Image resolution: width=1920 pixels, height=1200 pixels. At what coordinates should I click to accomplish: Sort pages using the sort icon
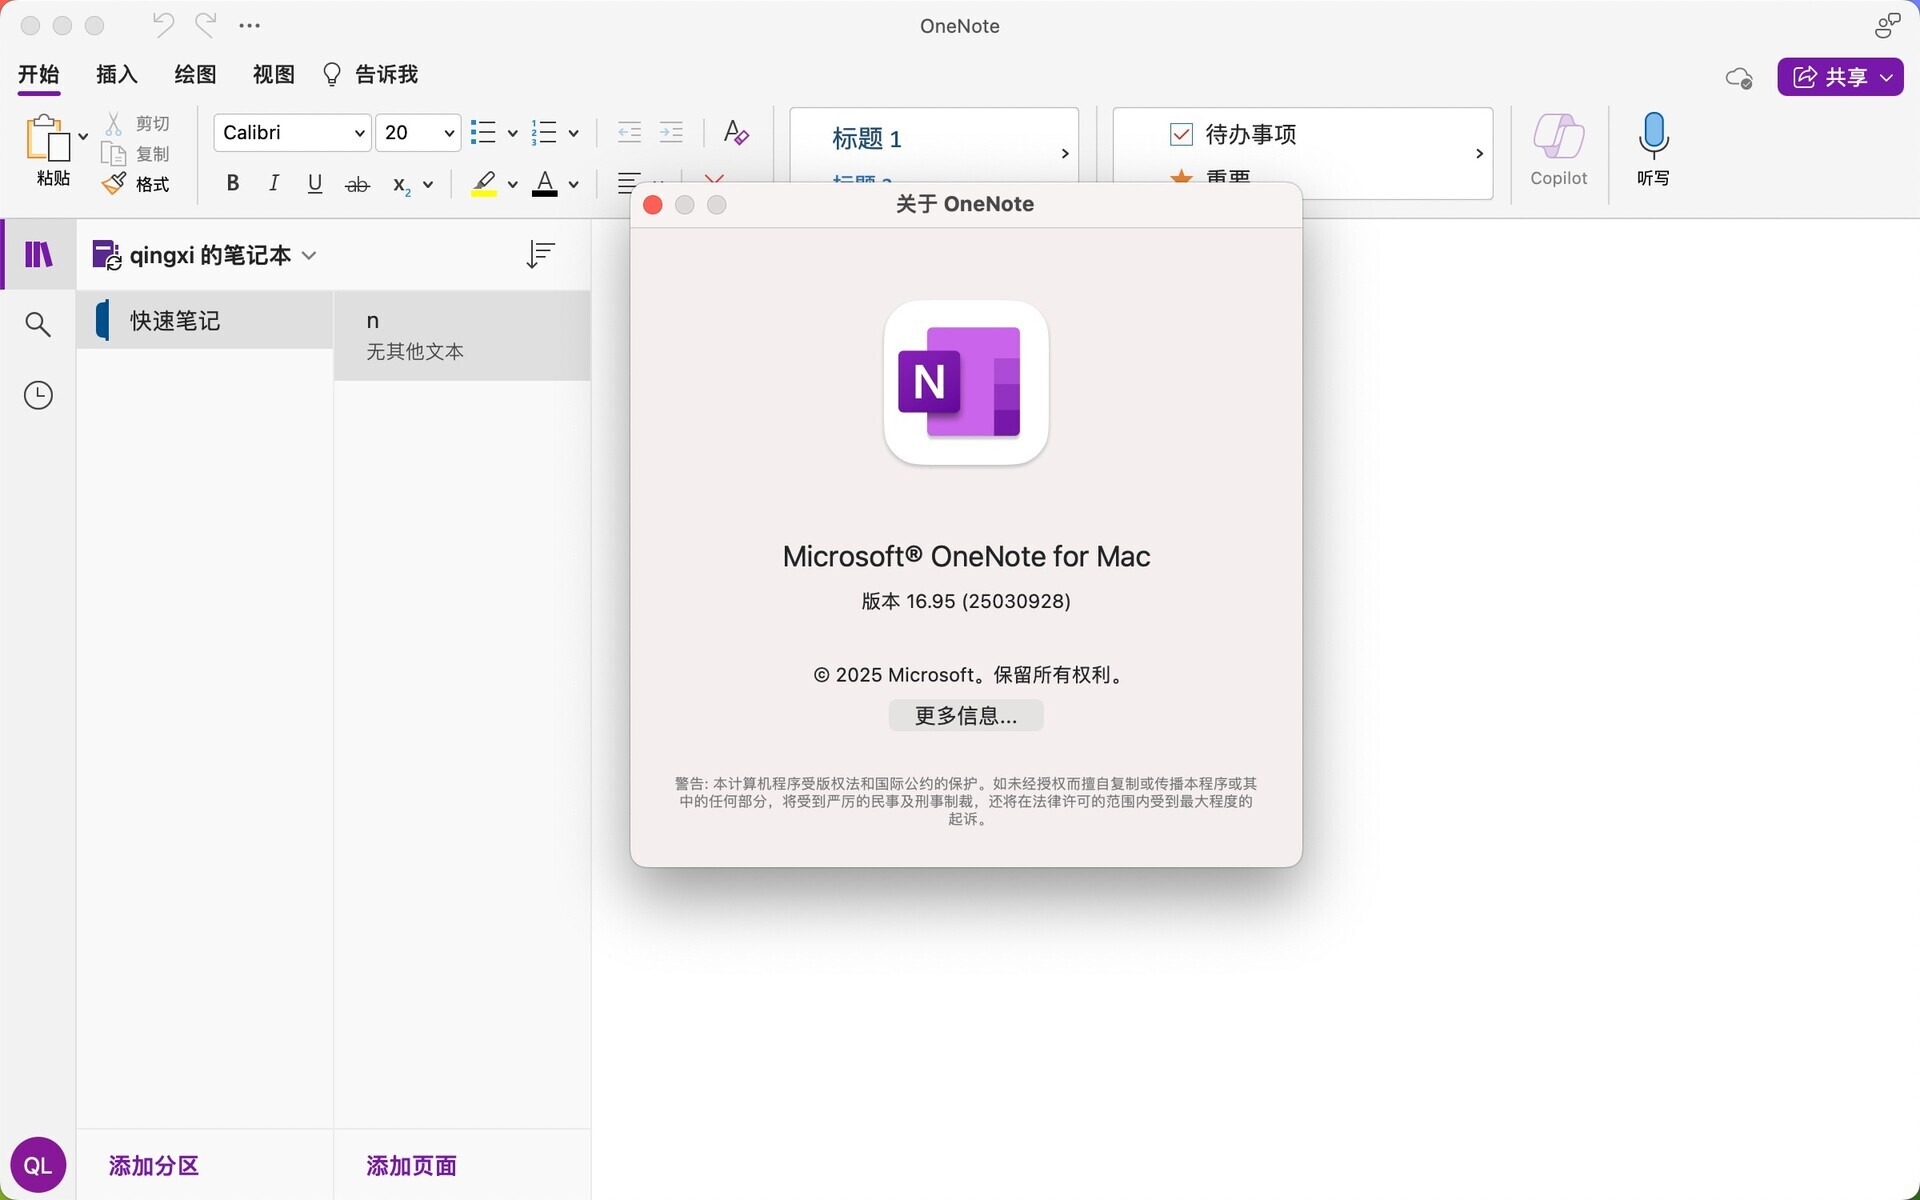(540, 255)
